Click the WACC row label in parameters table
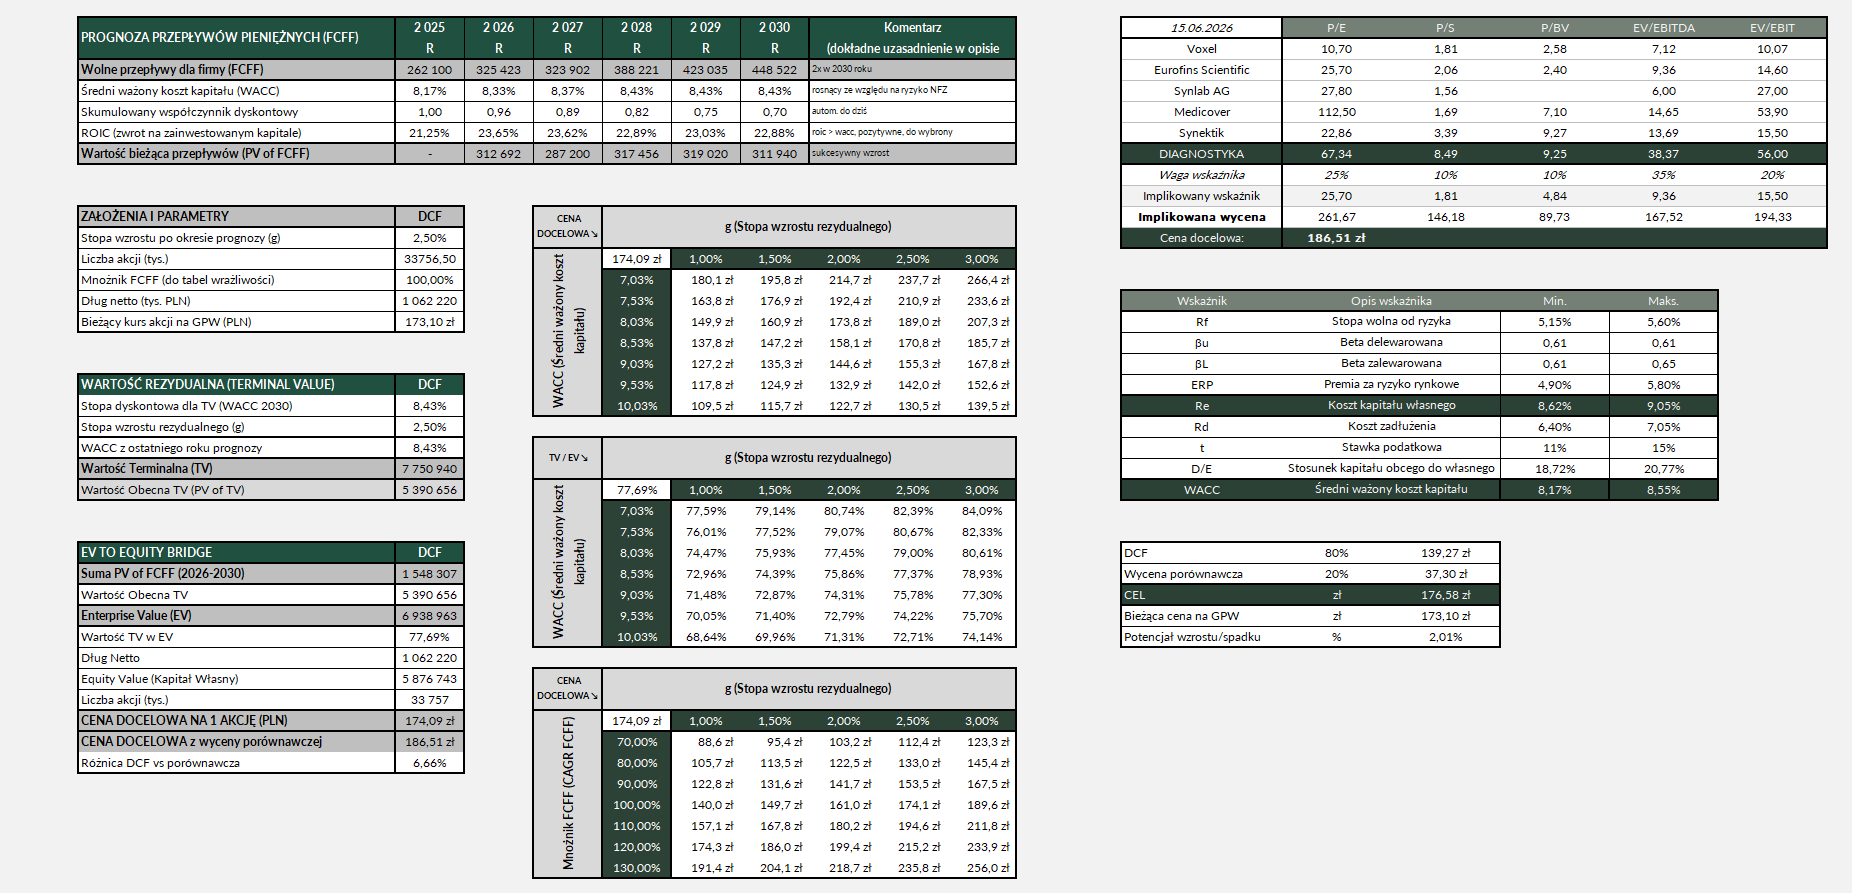 pyautogui.click(x=1201, y=490)
